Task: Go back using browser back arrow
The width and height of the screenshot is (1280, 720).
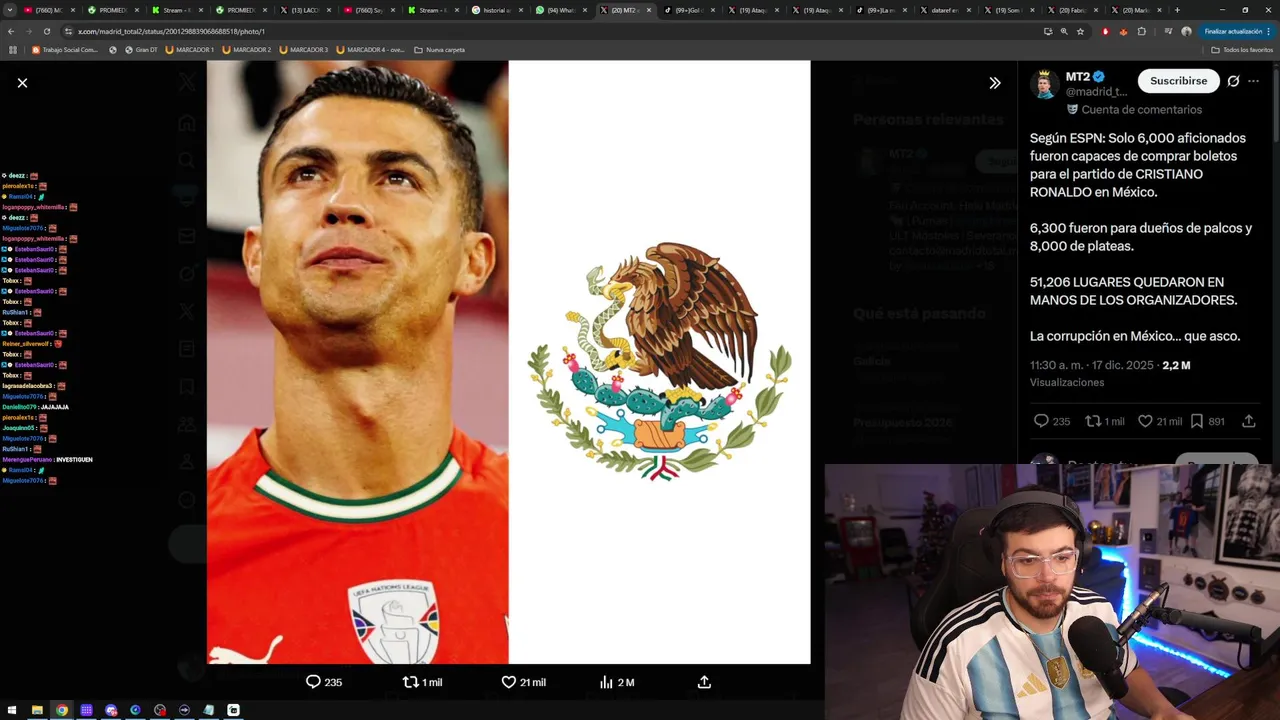Action: (11, 31)
